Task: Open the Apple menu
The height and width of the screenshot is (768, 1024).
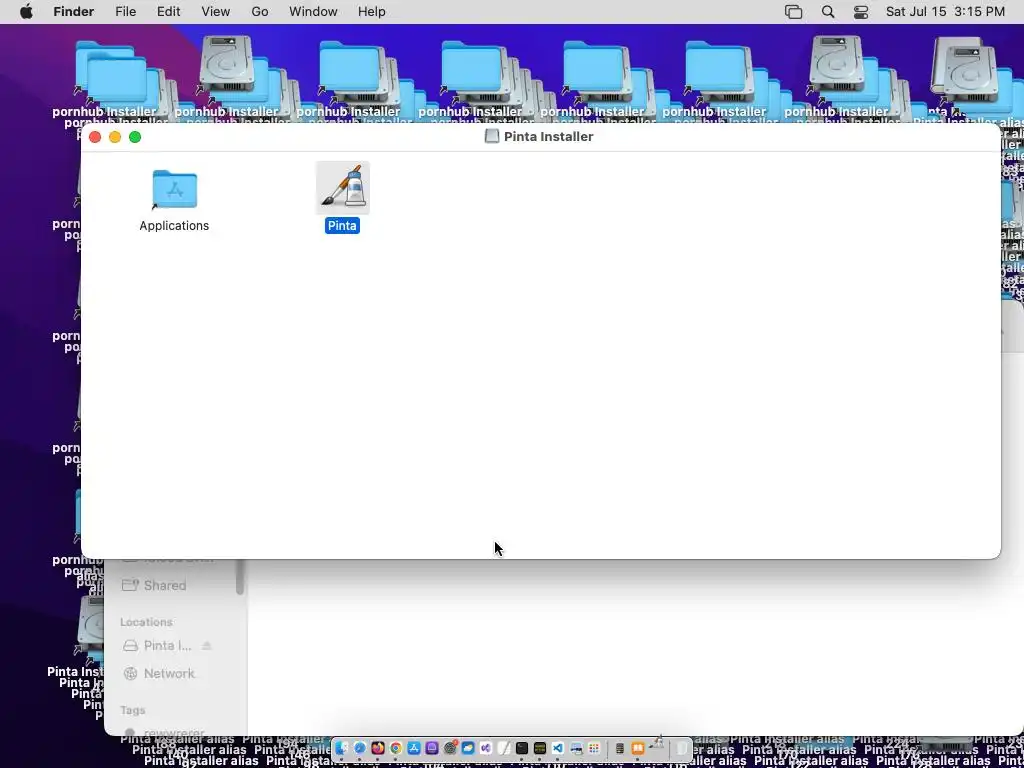Action: pyautogui.click(x=26, y=12)
